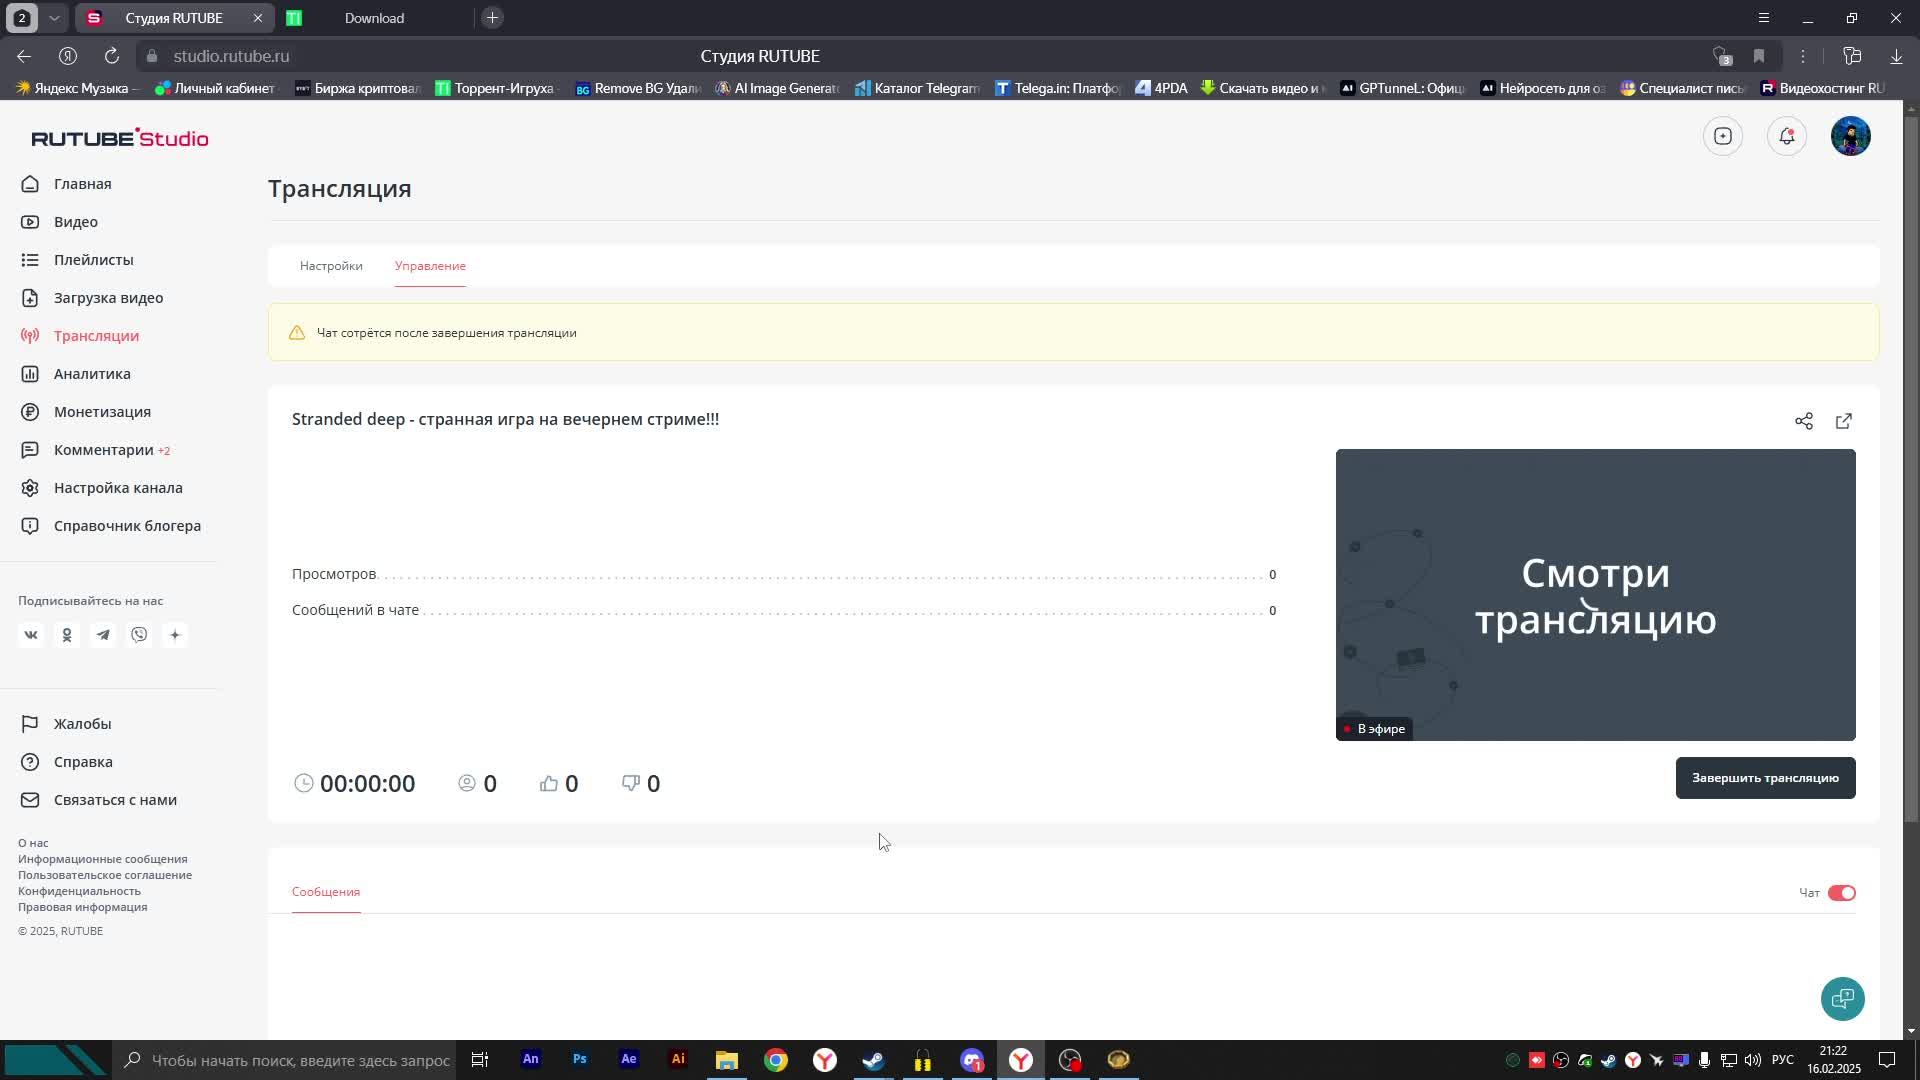The image size is (1920, 1080).
Task: Click the share icon for the stream
Action: 1803,421
